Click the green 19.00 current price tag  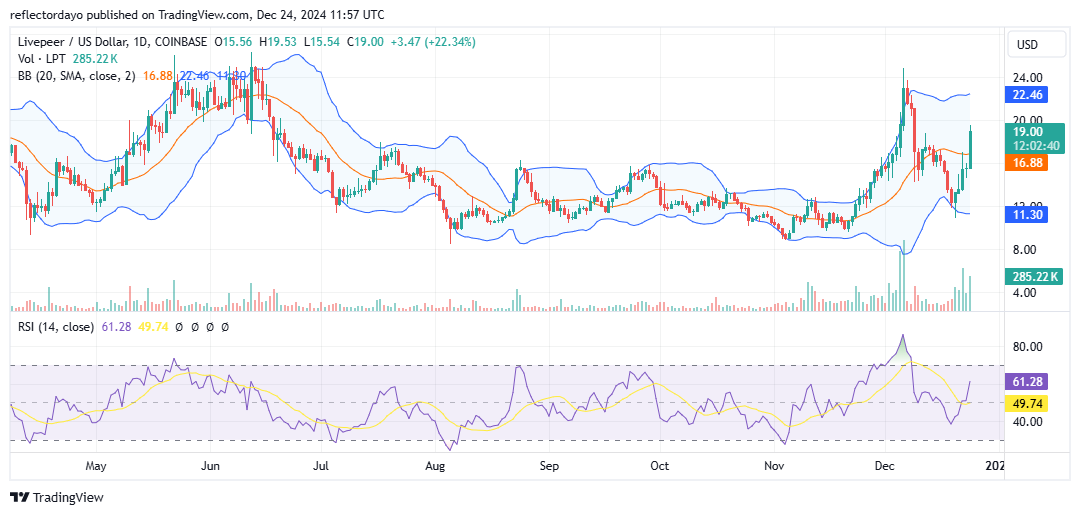coord(1026,130)
